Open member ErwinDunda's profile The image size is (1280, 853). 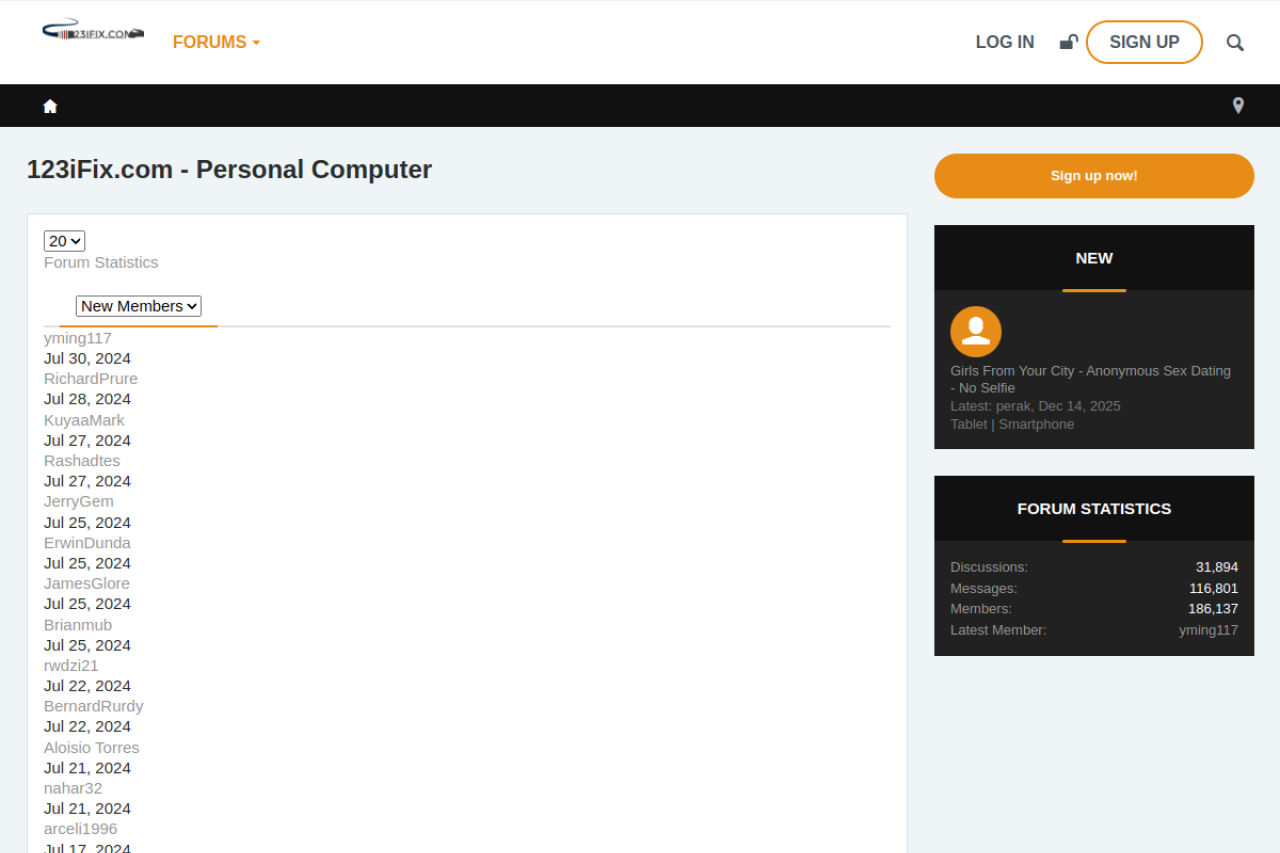[x=87, y=543]
